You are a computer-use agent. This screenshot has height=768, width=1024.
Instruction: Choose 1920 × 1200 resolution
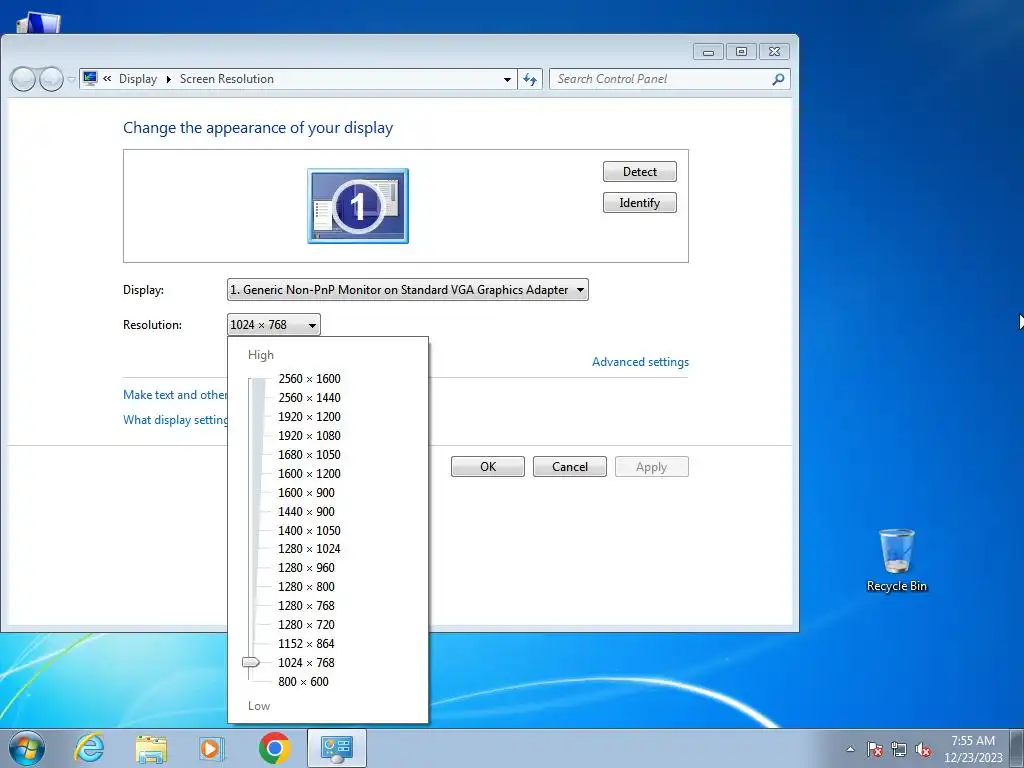click(309, 417)
